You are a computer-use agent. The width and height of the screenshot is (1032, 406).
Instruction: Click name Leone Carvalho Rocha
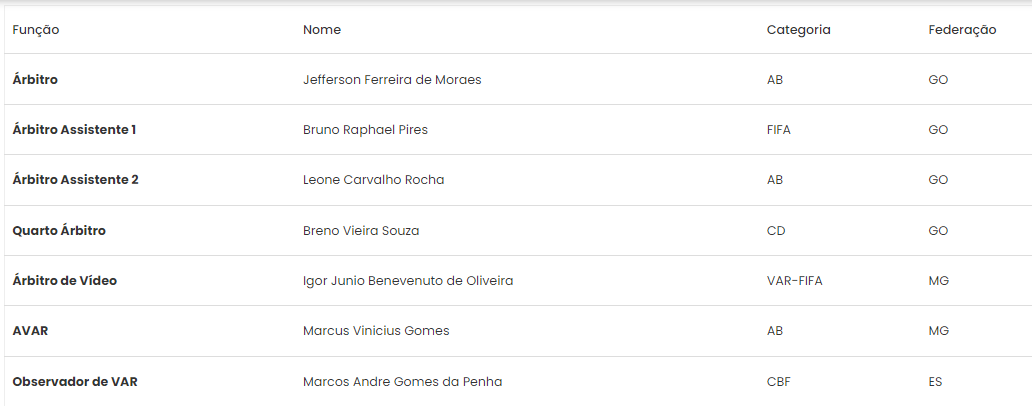tap(373, 180)
